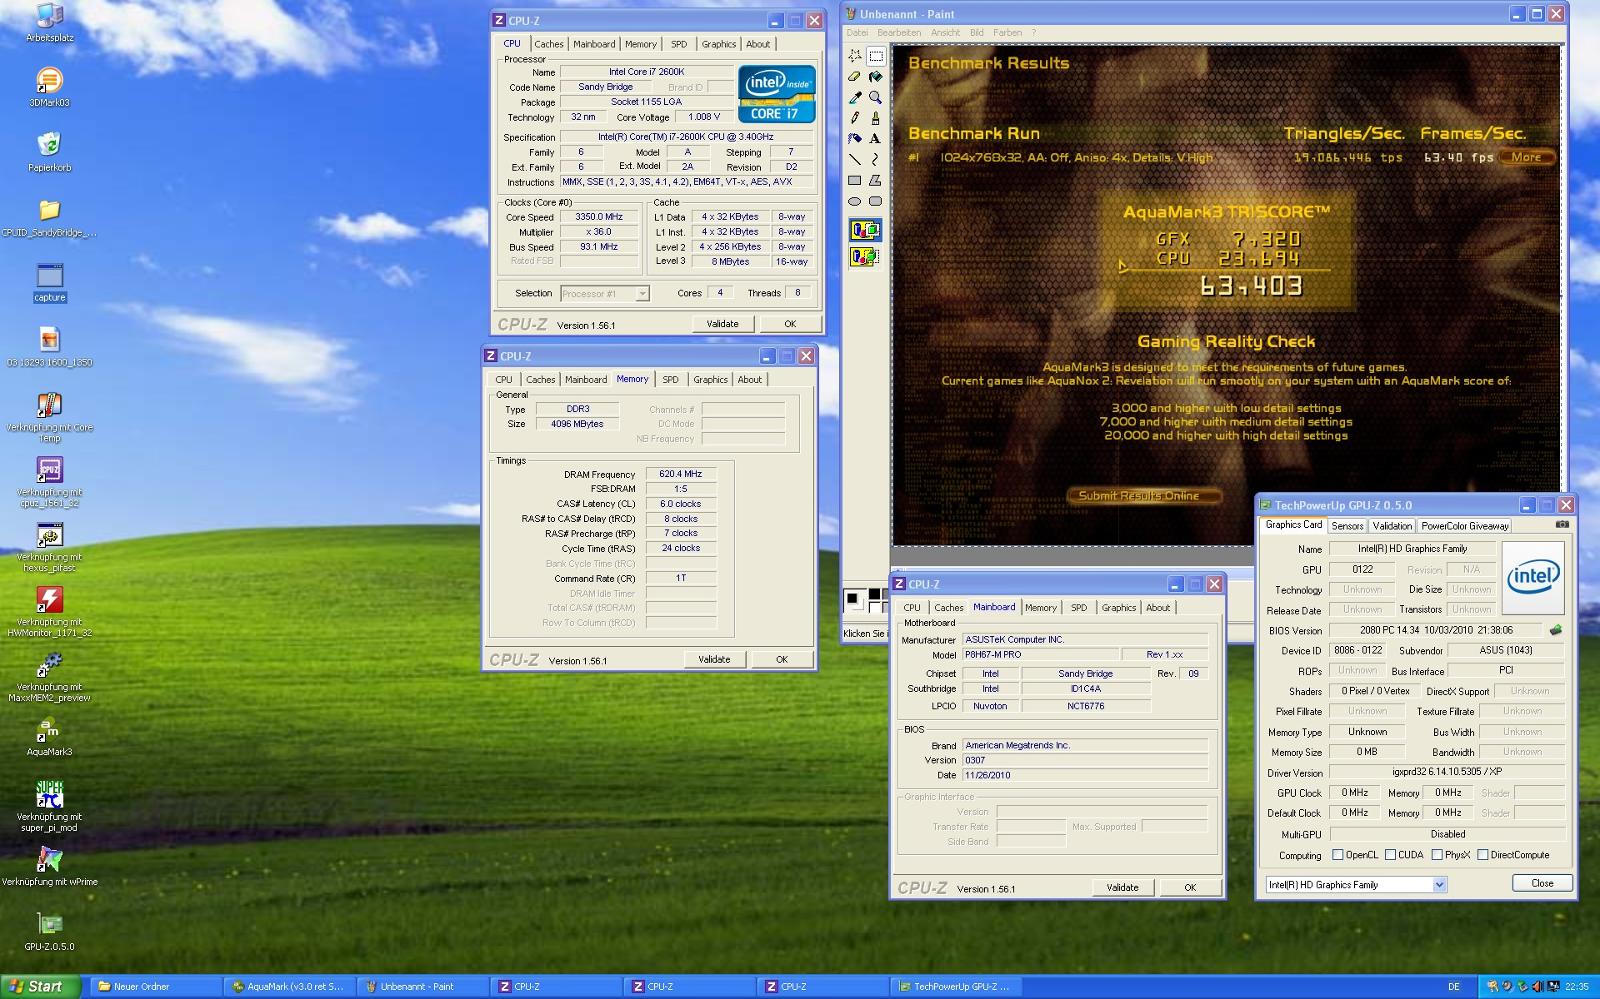Click Validate in the CPU-Z Mainboard window

[1122, 887]
